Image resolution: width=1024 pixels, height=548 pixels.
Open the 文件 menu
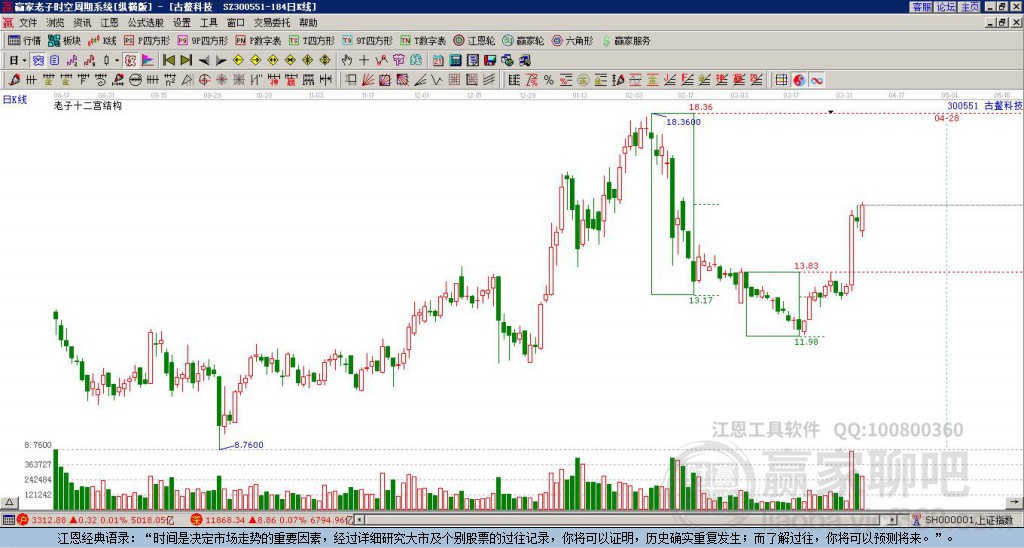point(28,23)
